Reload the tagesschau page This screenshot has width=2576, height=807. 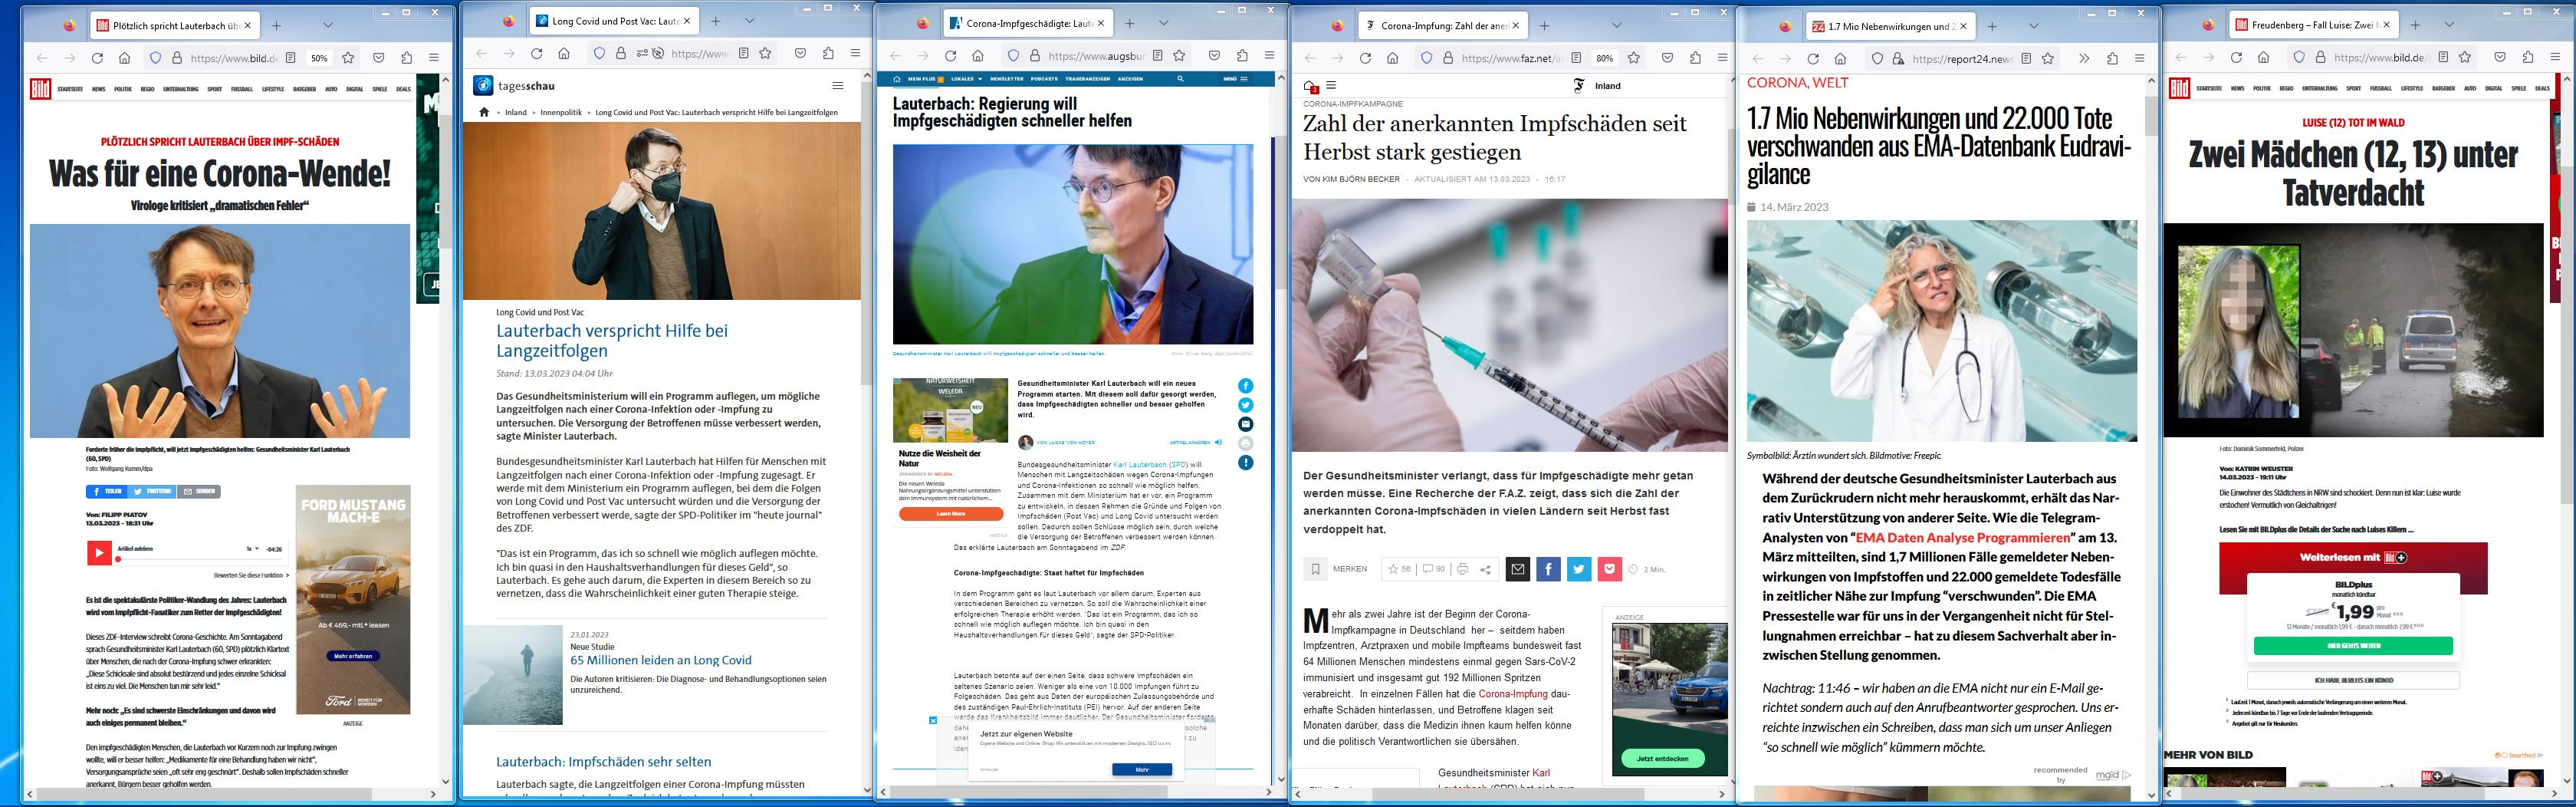[536, 53]
